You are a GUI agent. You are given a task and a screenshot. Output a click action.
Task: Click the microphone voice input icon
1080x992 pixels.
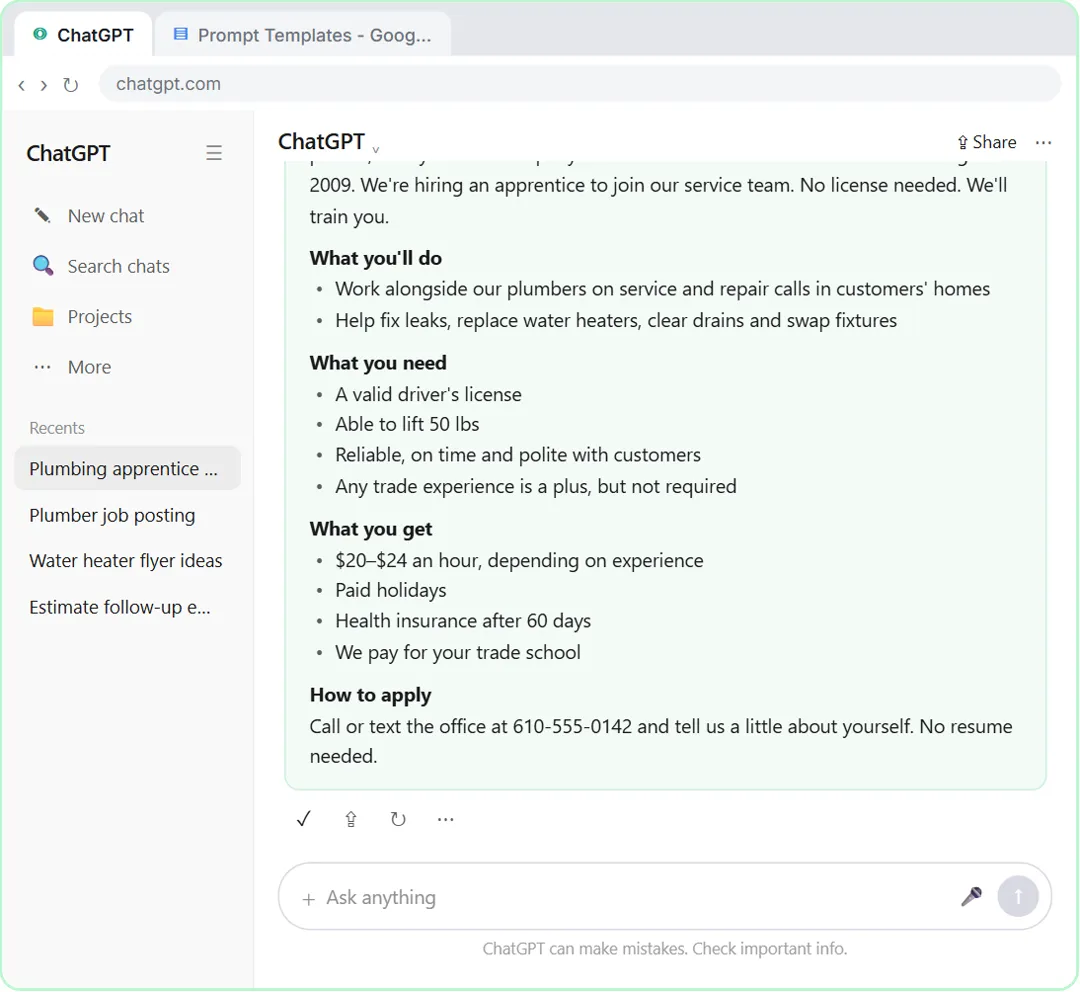pyautogui.click(x=971, y=896)
